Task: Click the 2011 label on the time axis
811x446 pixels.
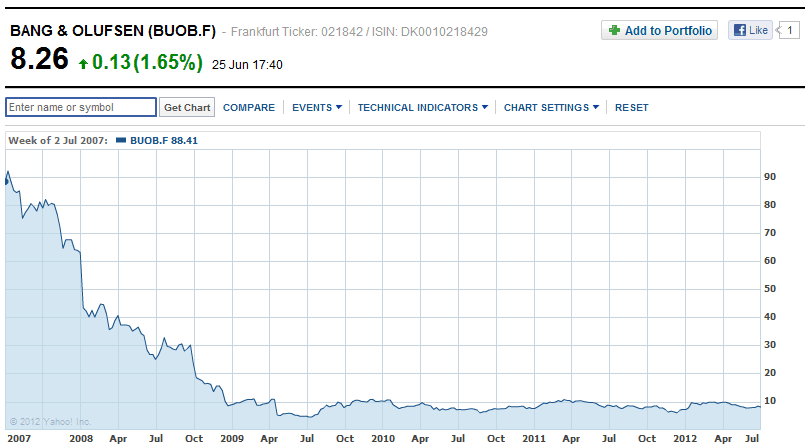Action: pos(533,438)
